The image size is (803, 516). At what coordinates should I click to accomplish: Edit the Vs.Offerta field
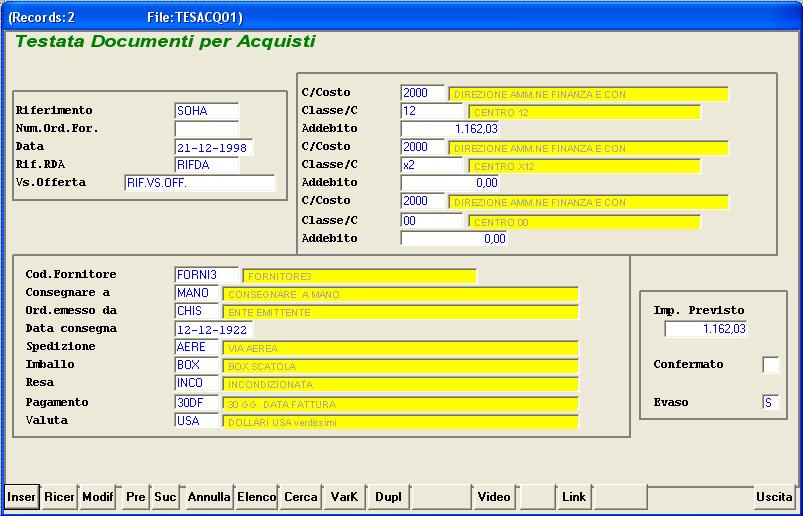coord(200,183)
